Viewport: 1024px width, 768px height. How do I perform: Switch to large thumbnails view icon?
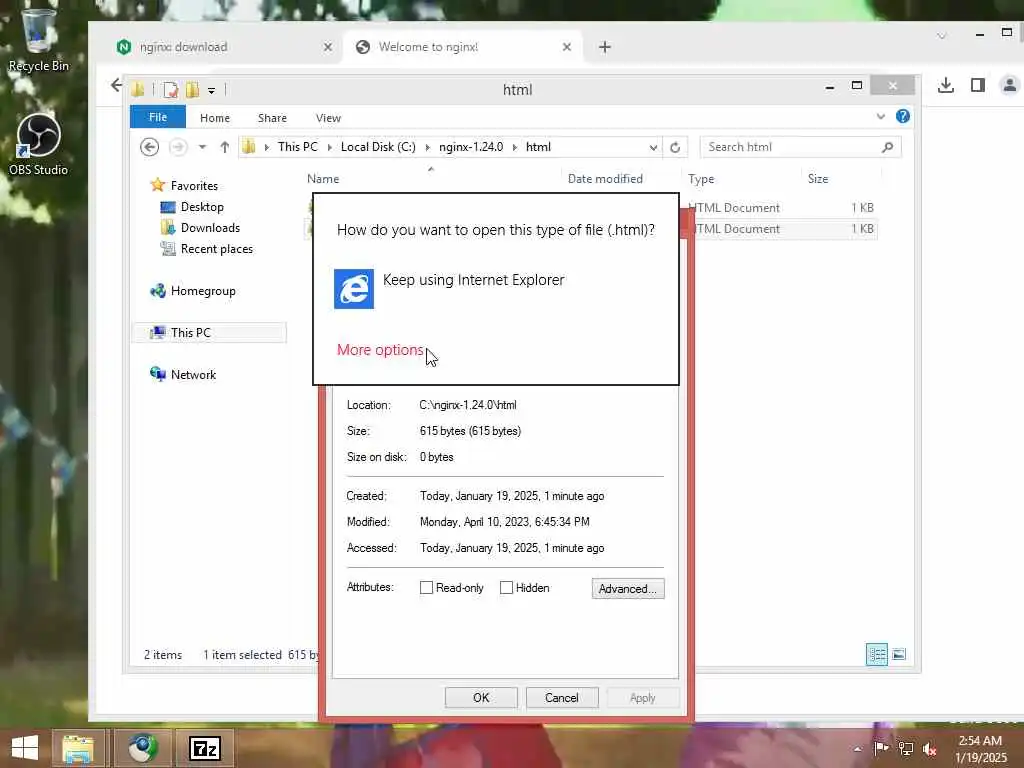click(x=899, y=654)
